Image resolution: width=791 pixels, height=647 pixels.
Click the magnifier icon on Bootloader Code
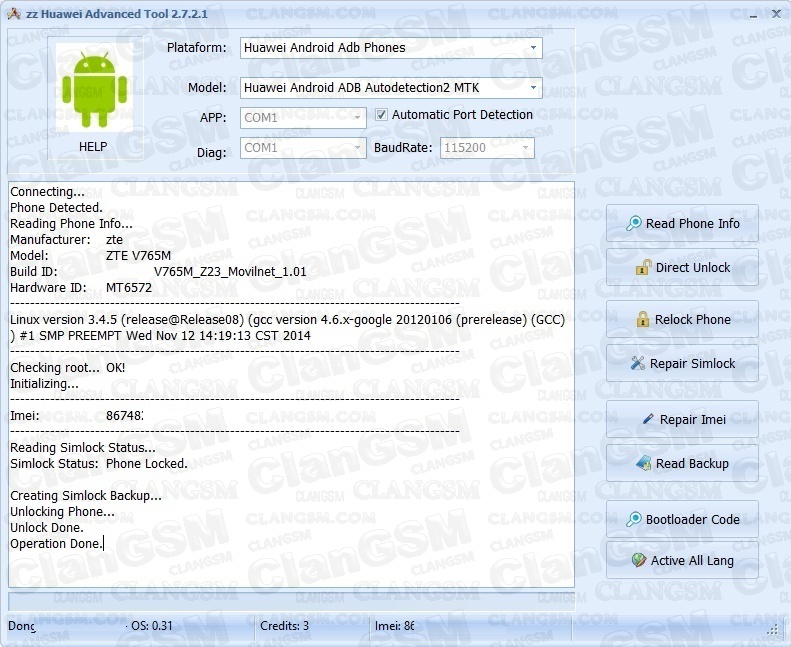tap(634, 519)
